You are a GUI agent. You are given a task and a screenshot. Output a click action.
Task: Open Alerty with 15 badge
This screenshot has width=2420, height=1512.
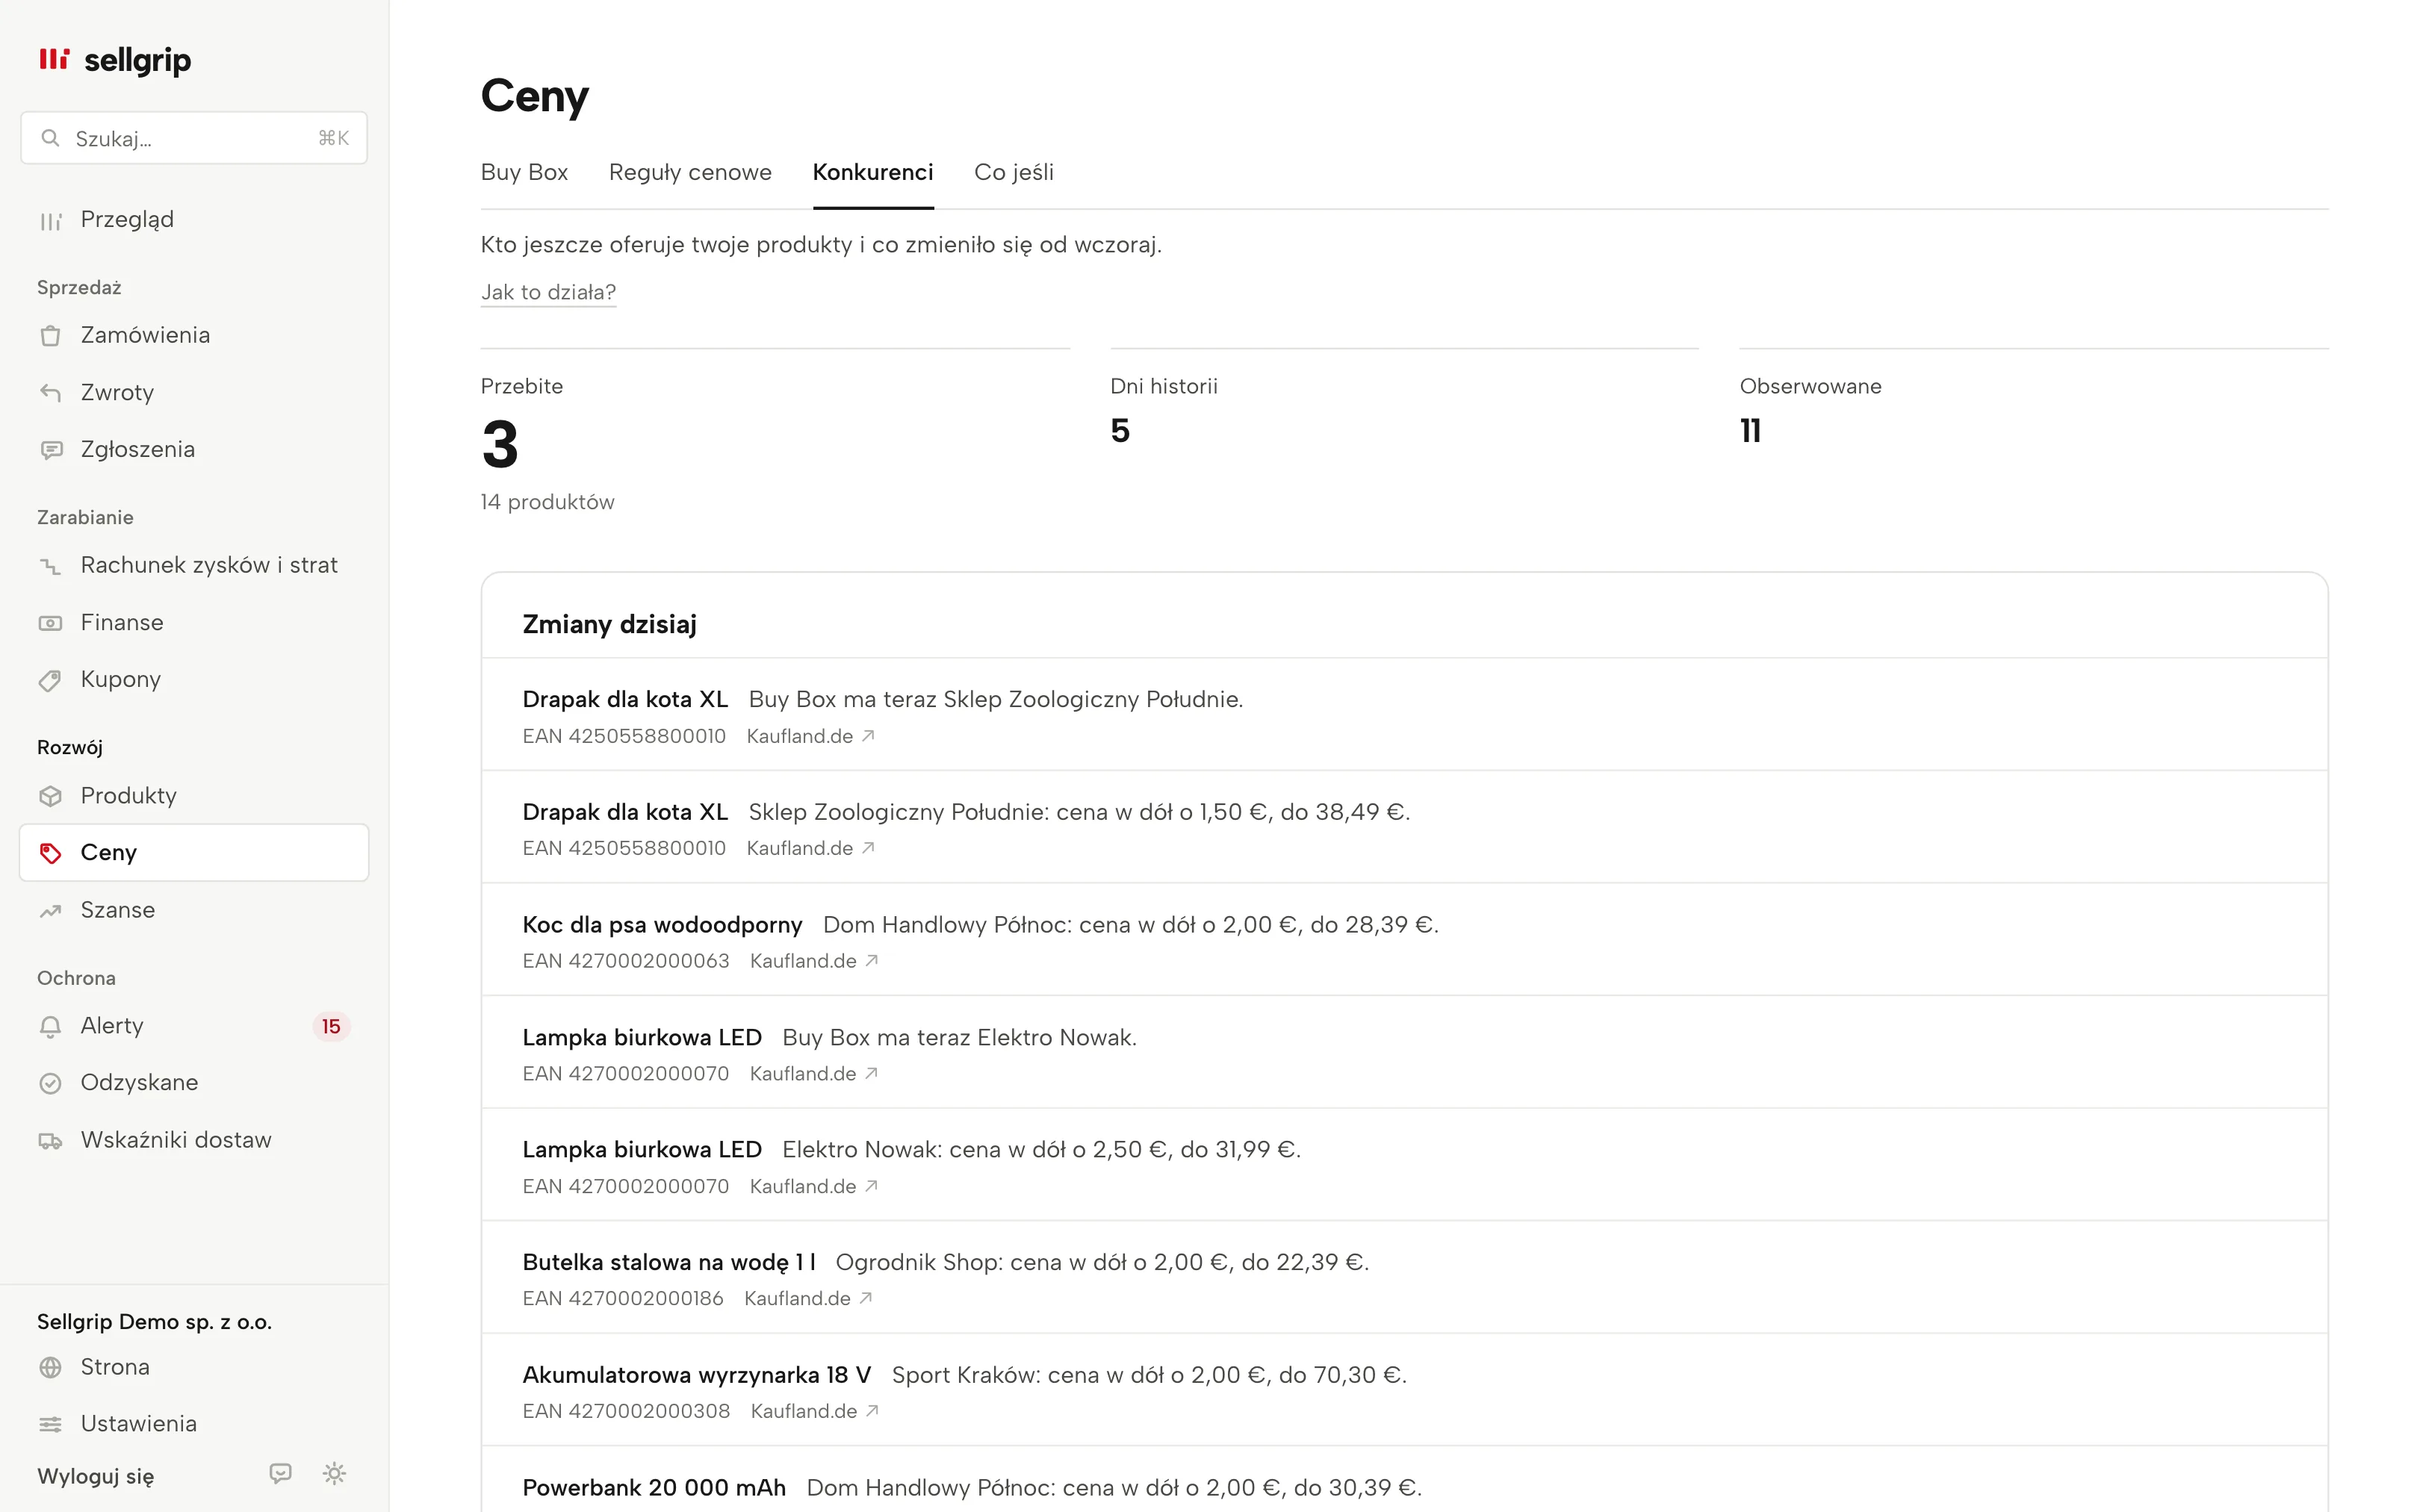click(194, 1026)
